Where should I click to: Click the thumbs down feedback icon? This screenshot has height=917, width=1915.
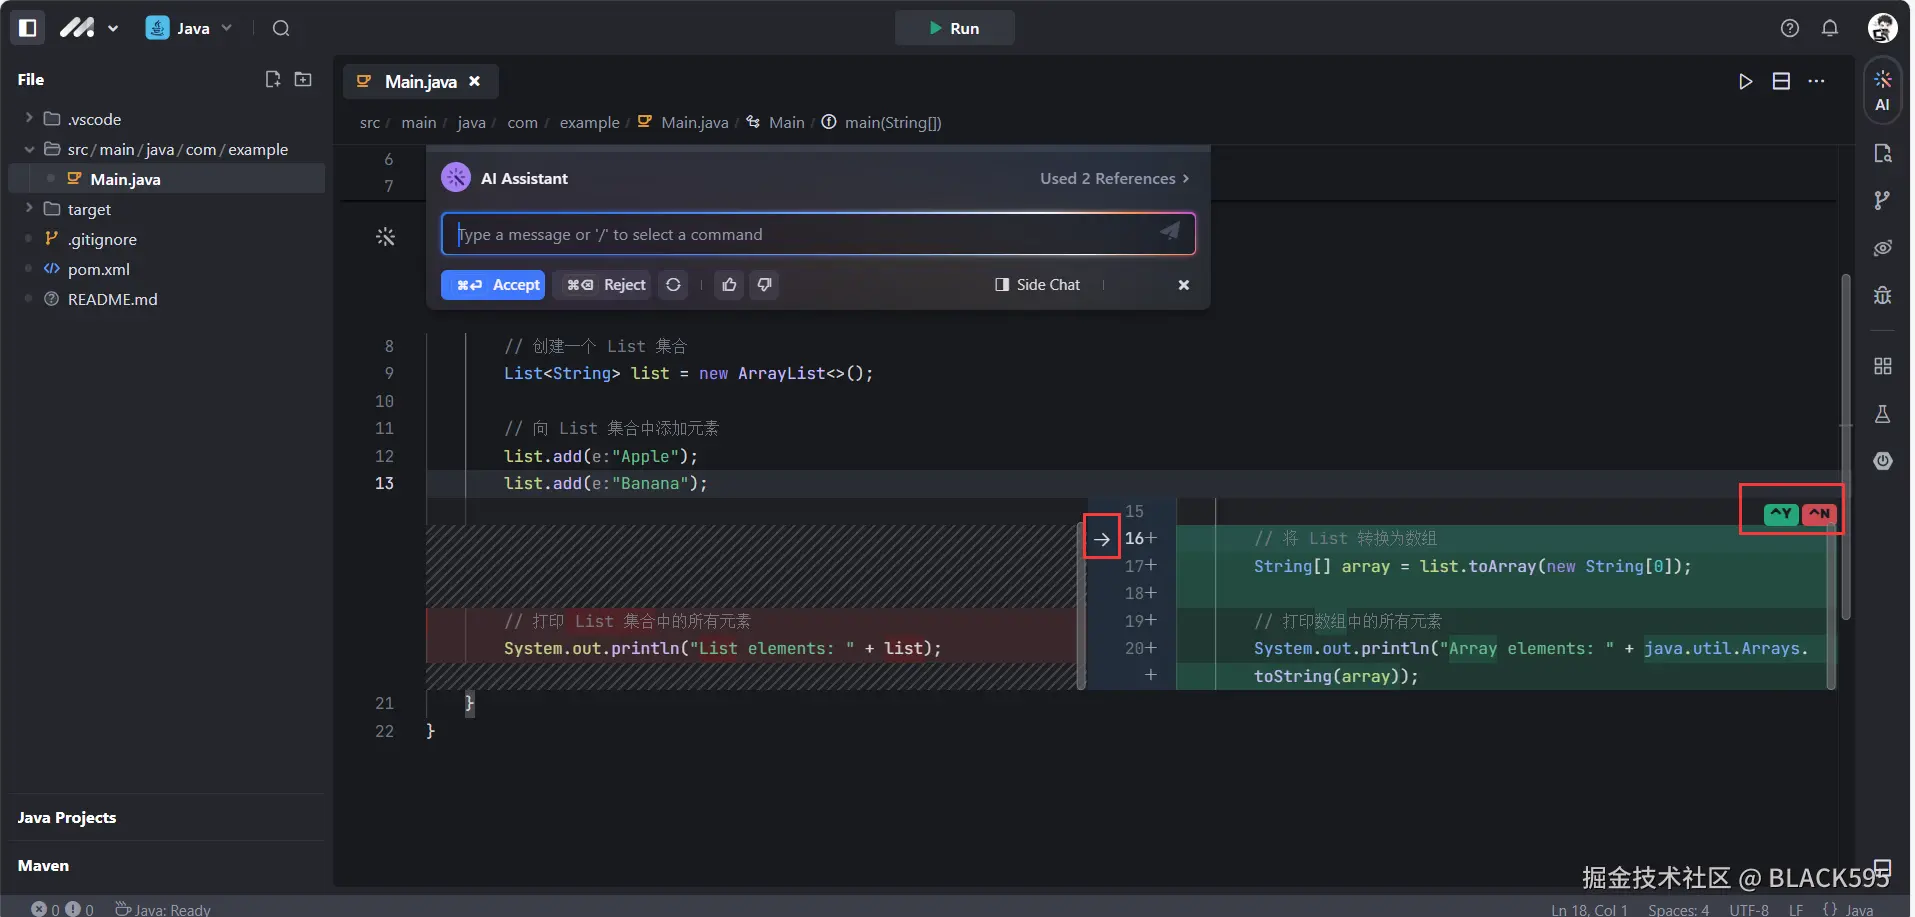pos(764,285)
